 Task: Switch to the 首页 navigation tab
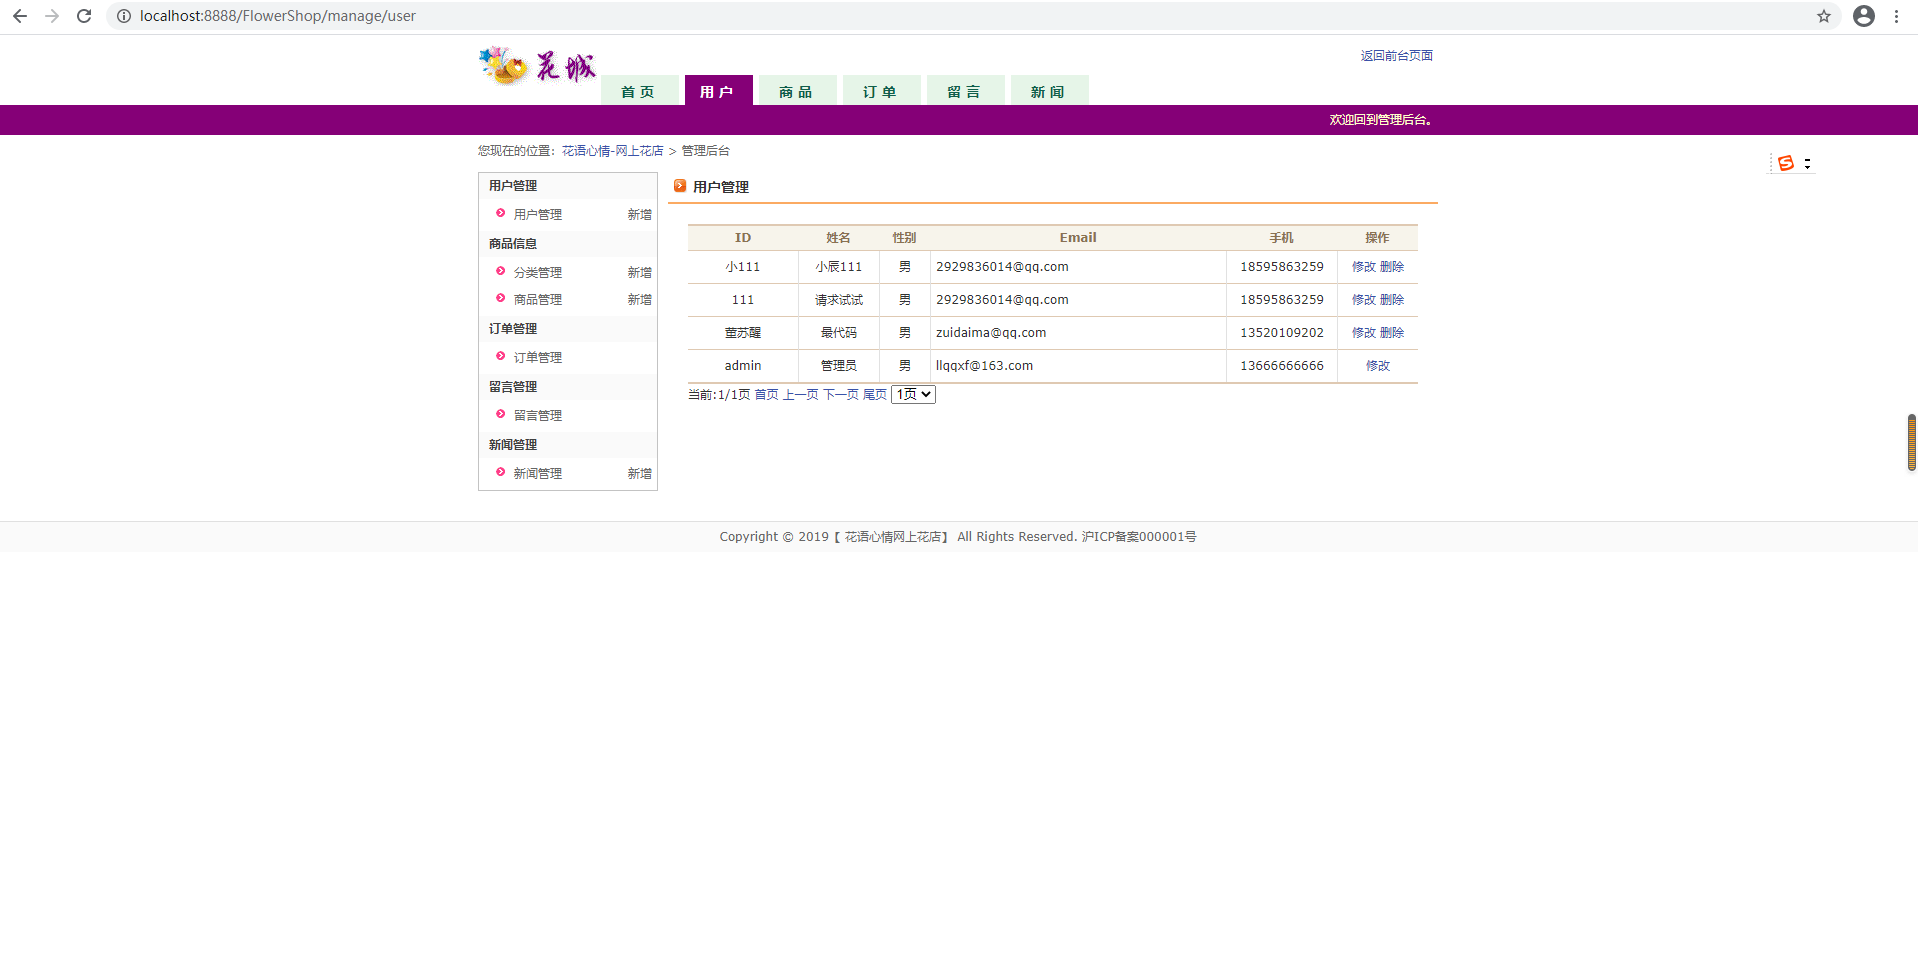(639, 91)
